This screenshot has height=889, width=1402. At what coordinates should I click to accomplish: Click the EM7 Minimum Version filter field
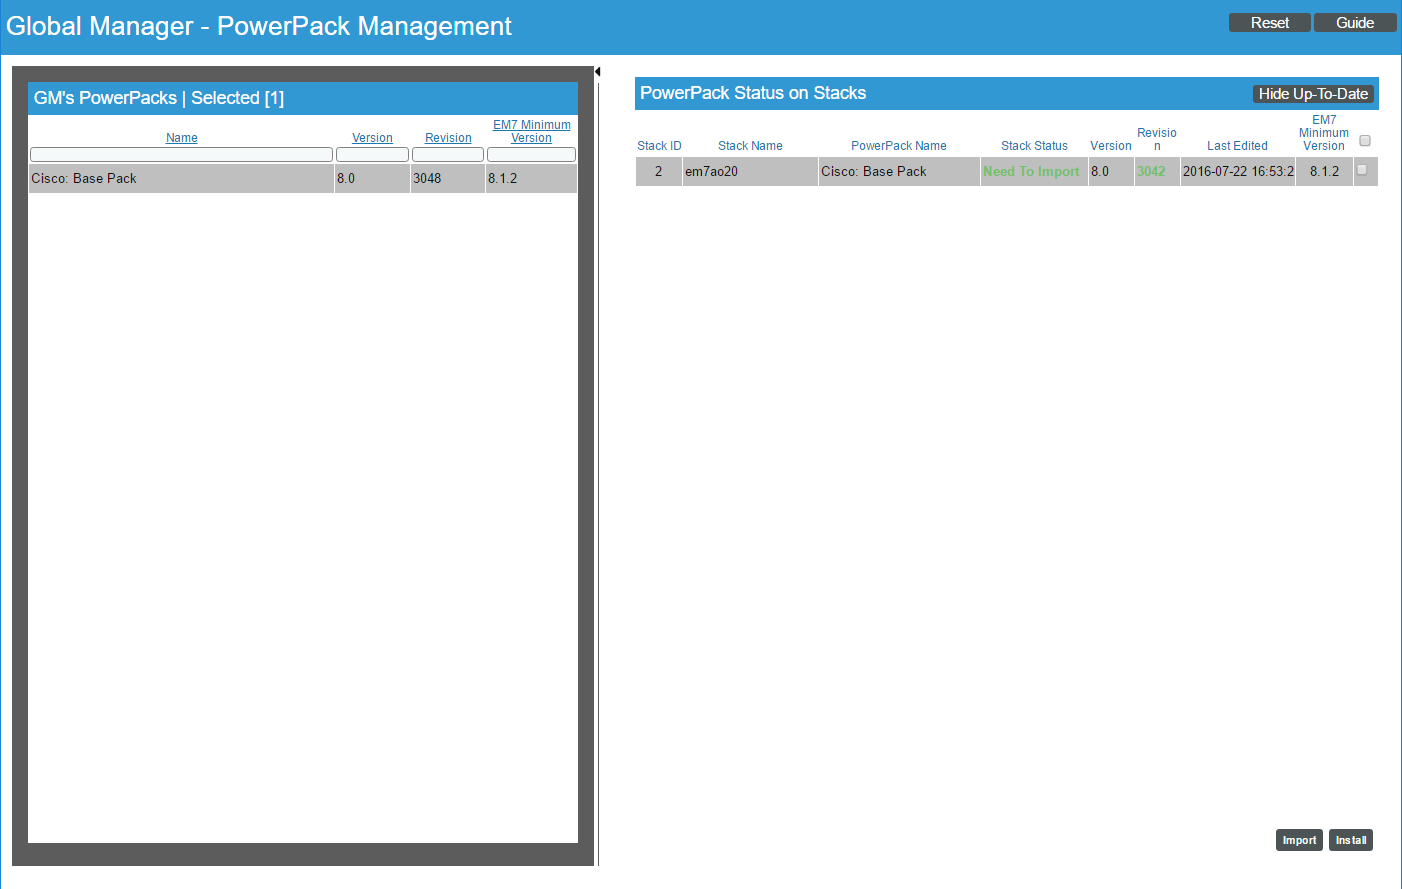(x=531, y=154)
